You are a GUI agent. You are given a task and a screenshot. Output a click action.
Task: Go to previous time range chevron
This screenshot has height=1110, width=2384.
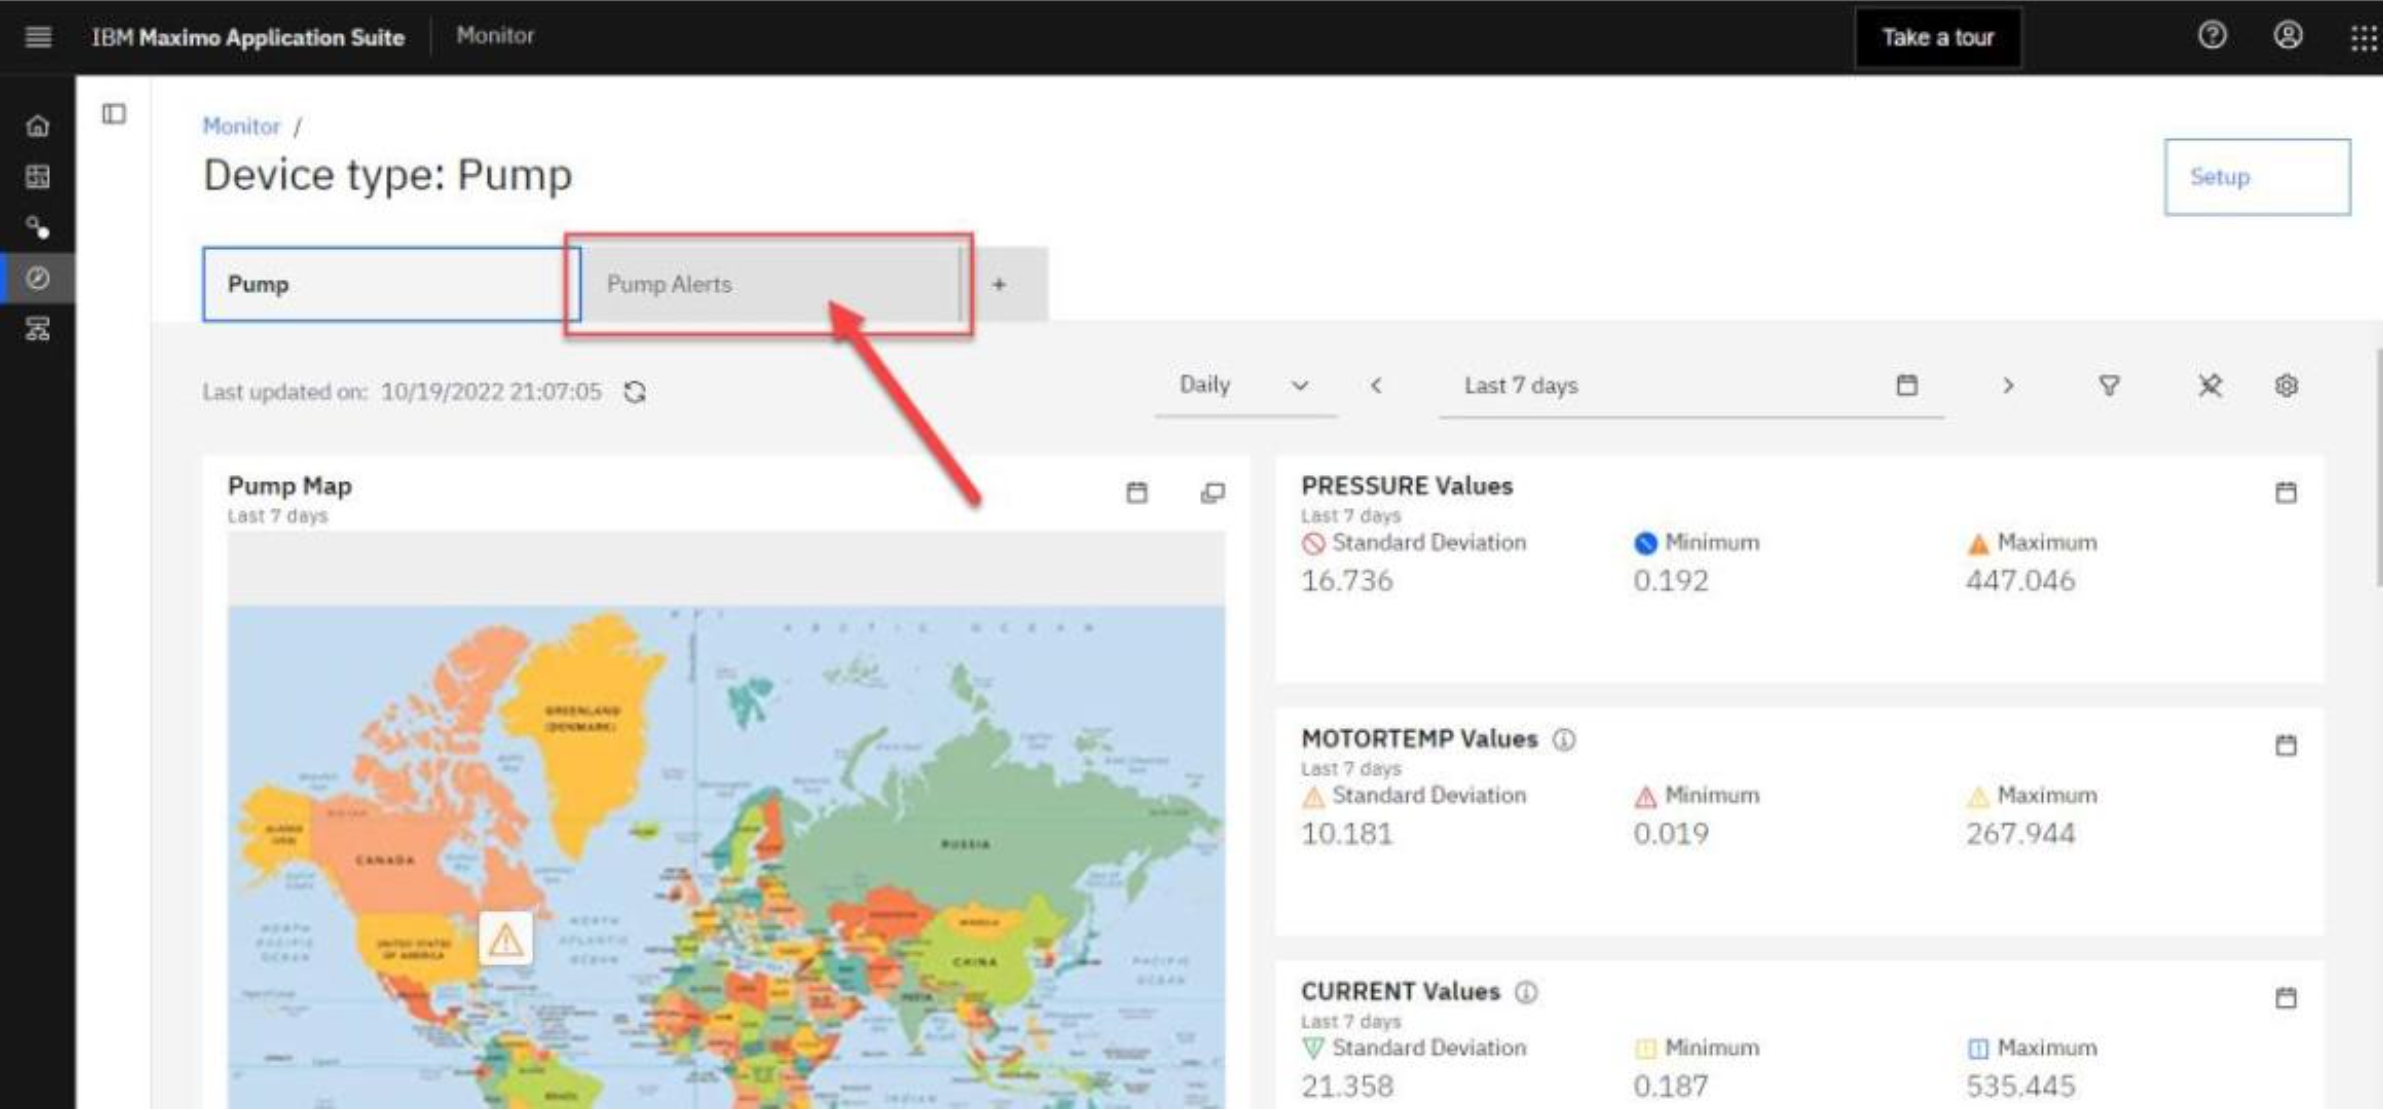[1376, 386]
